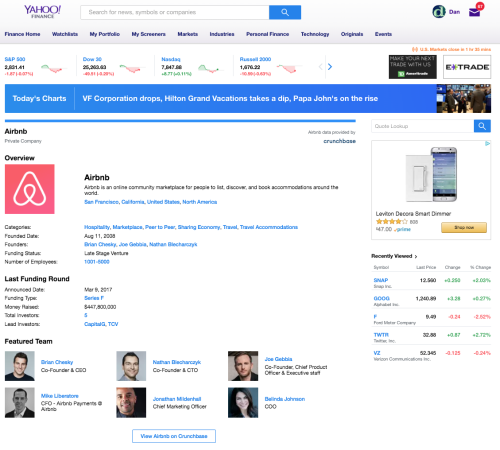The width and height of the screenshot is (500, 450).
Task: Open the Dow 30 index link
Action: [92, 59]
